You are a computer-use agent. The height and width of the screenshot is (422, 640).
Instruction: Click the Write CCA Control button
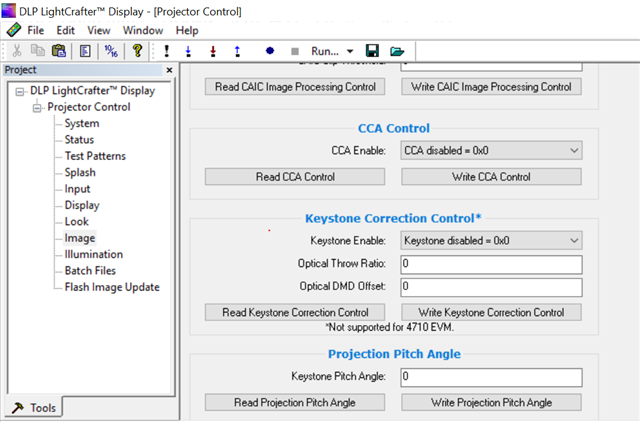(x=490, y=177)
